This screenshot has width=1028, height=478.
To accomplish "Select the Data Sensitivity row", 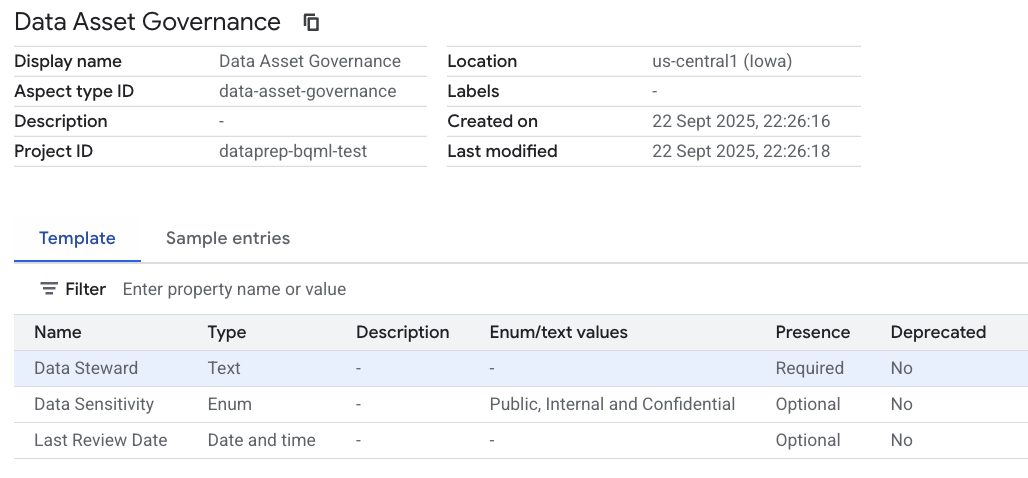I will pyautogui.click(x=94, y=404).
